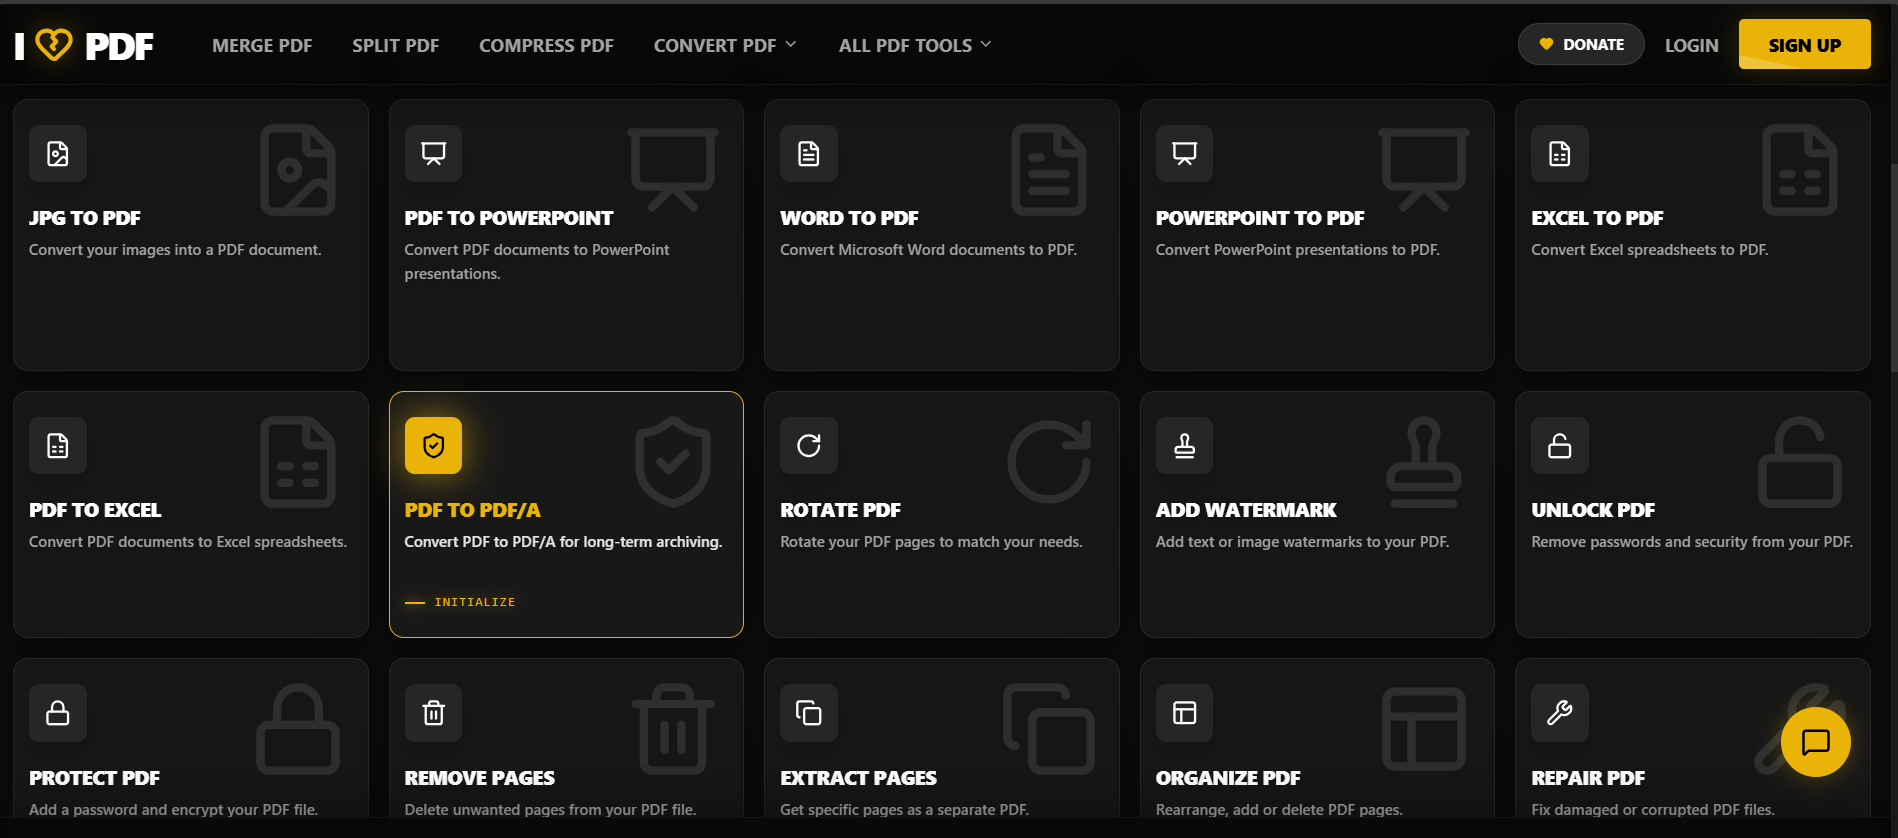Click the Extract Pages copy icon
This screenshot has height=838, width=1898.
(809, 713)
